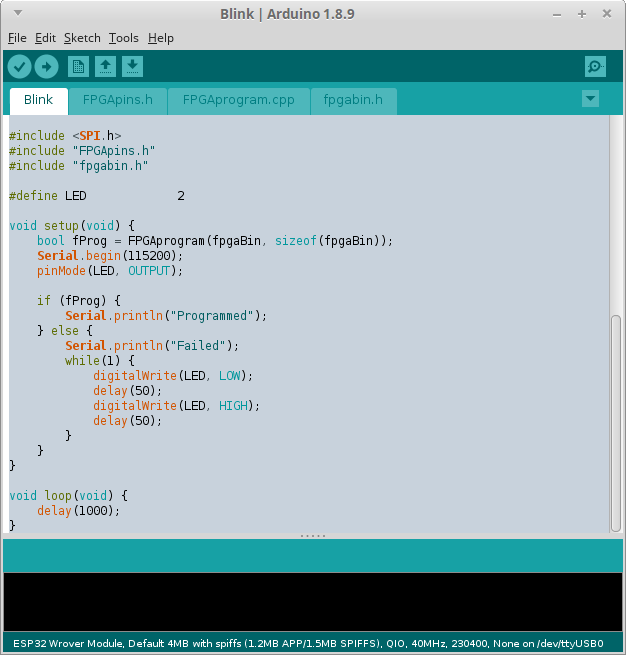Close the Arduino window
The image size is (626, 655).
[607, 14]
